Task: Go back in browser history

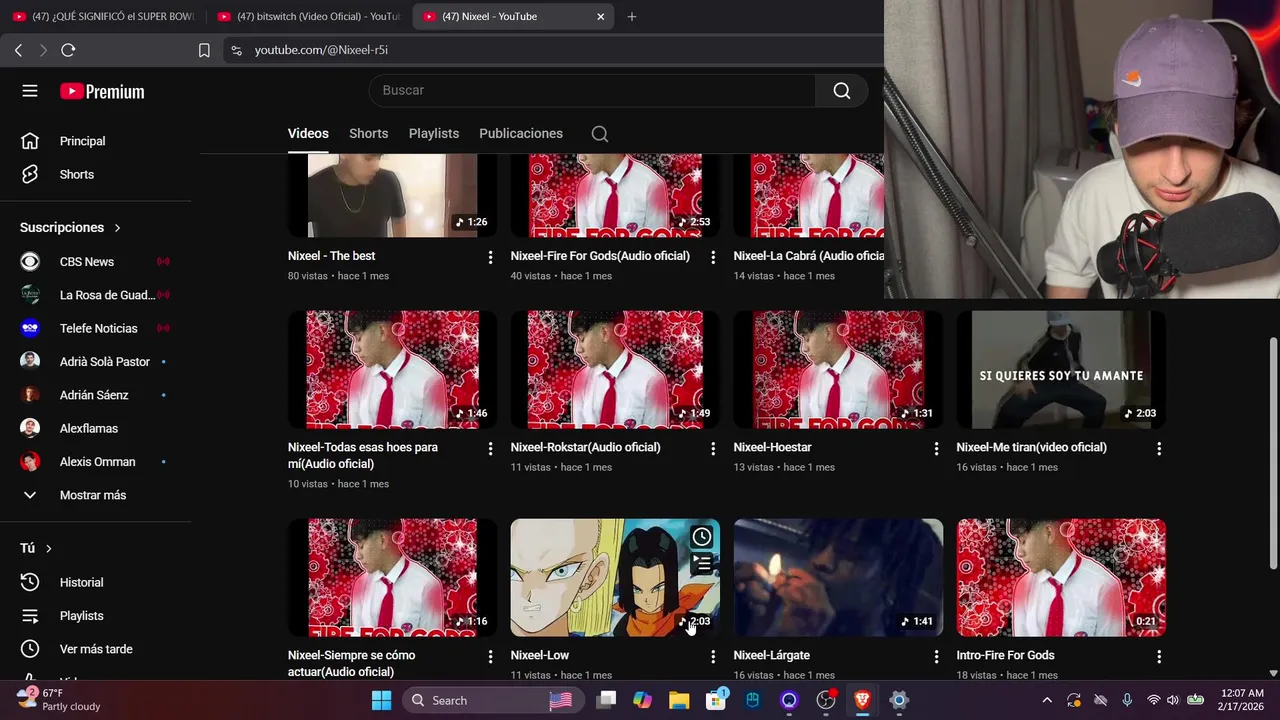Action: coord(18,50)
